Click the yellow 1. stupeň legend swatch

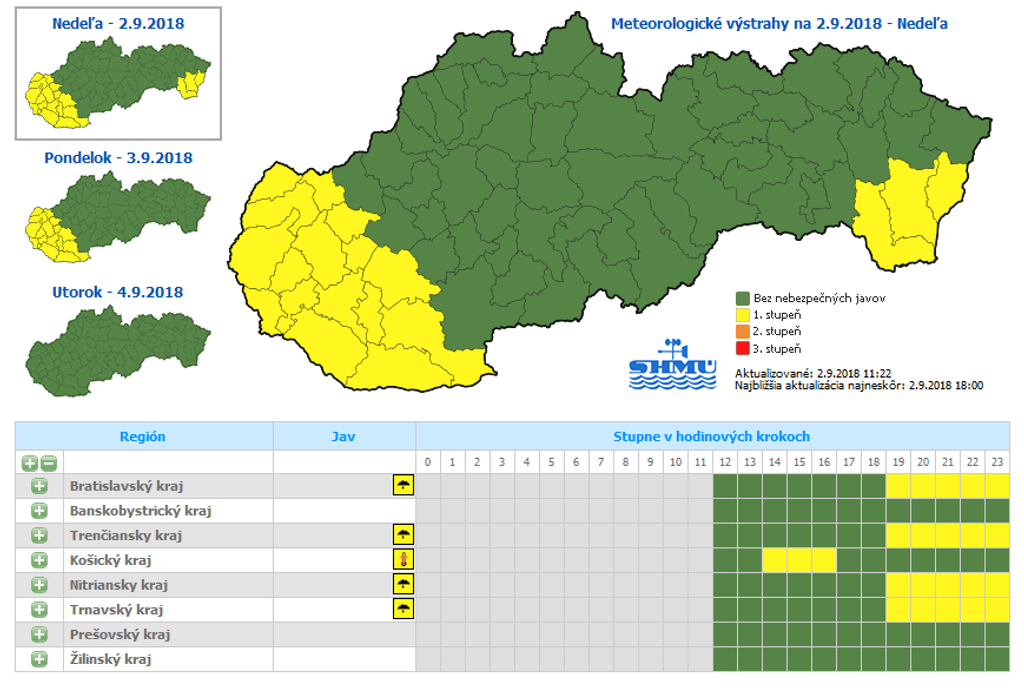(x=742, y=315)
